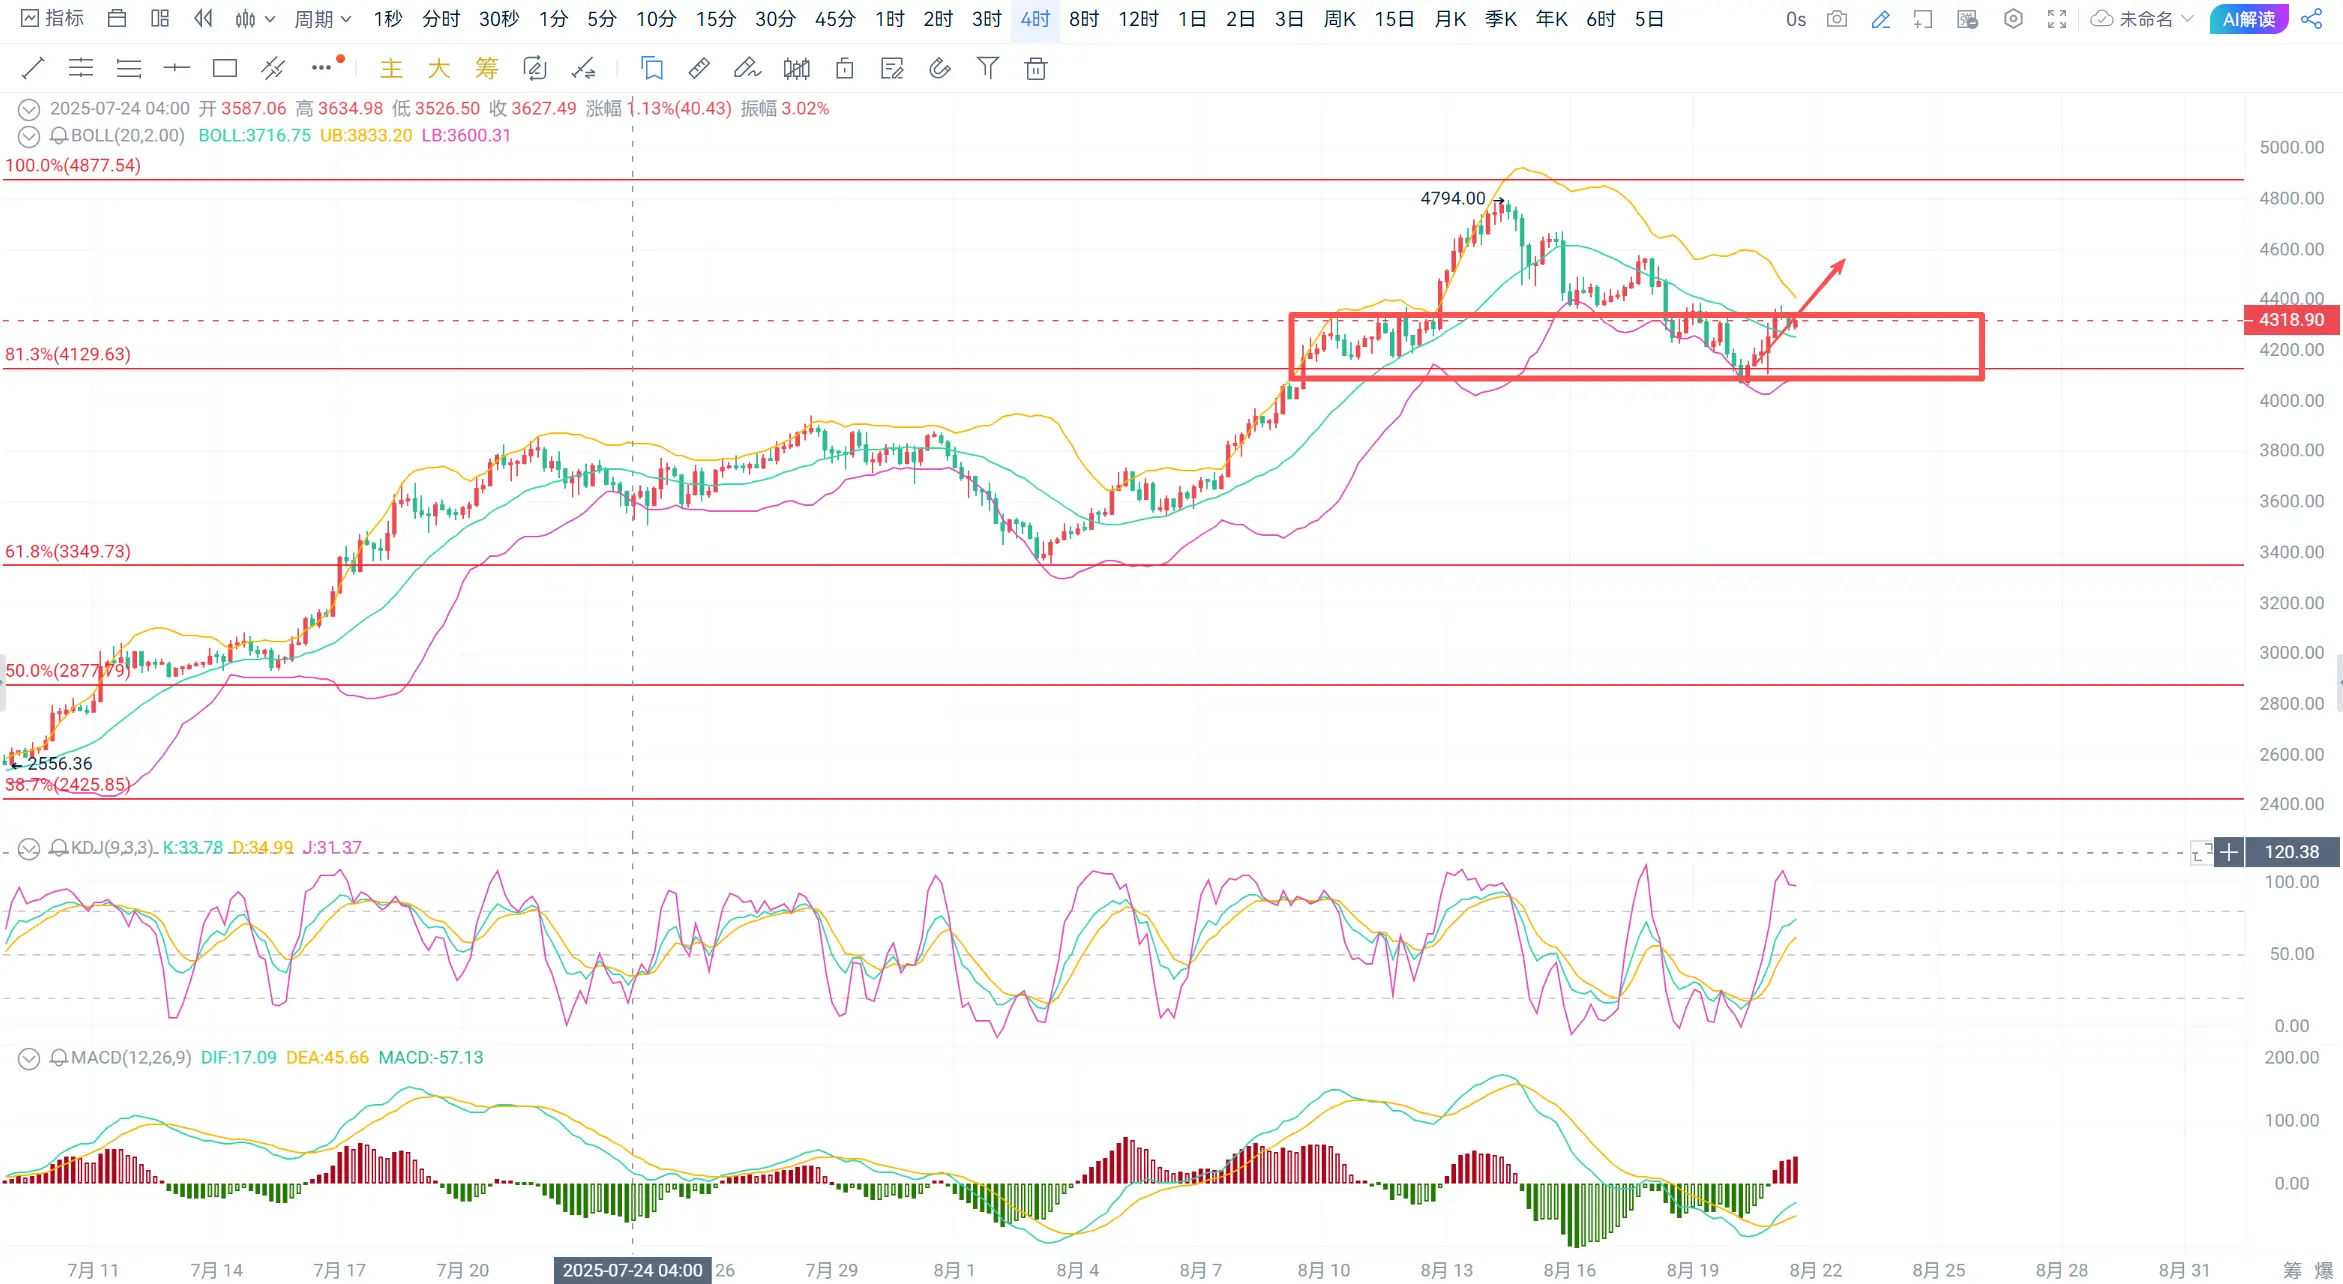
Task: Collapse the main price info row
Action: click(29, 109)
